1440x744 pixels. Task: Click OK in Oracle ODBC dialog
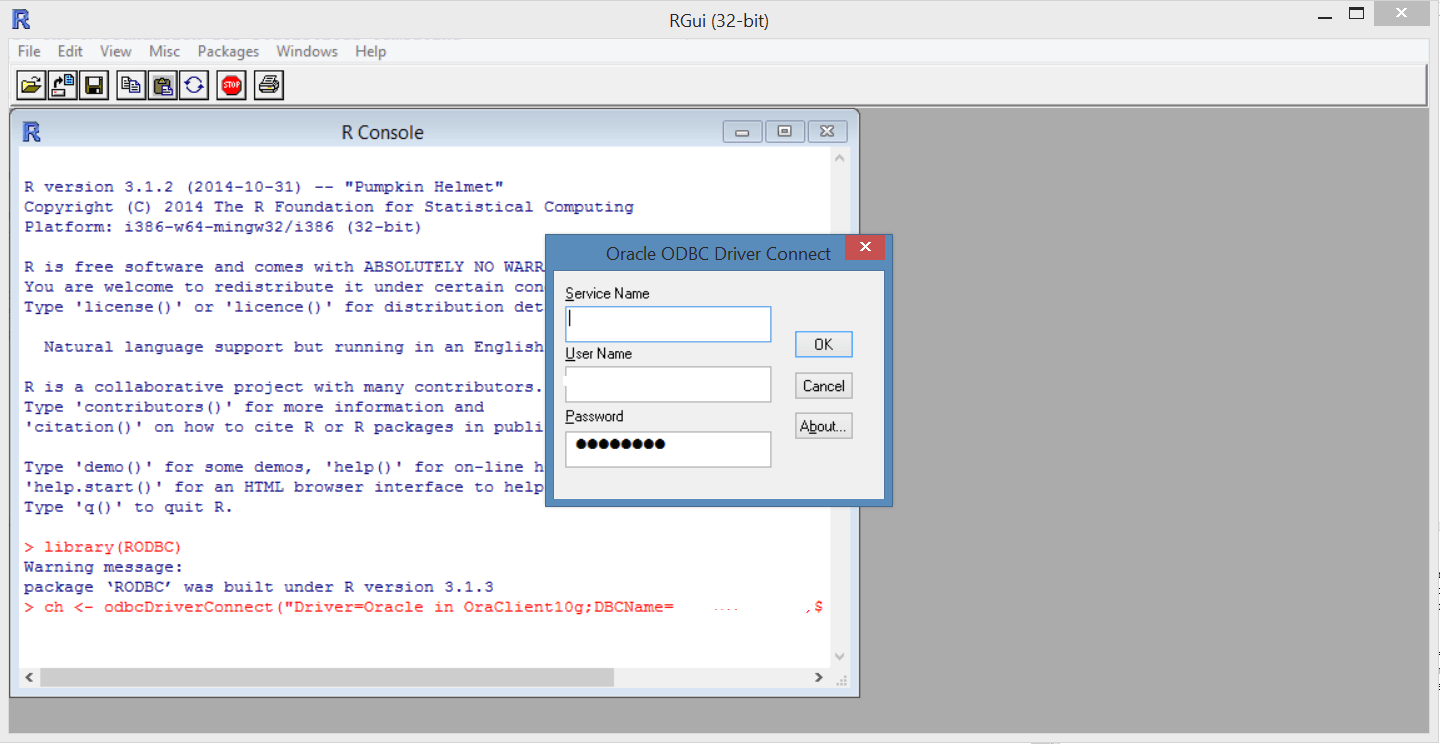click(x=824, y=344)
